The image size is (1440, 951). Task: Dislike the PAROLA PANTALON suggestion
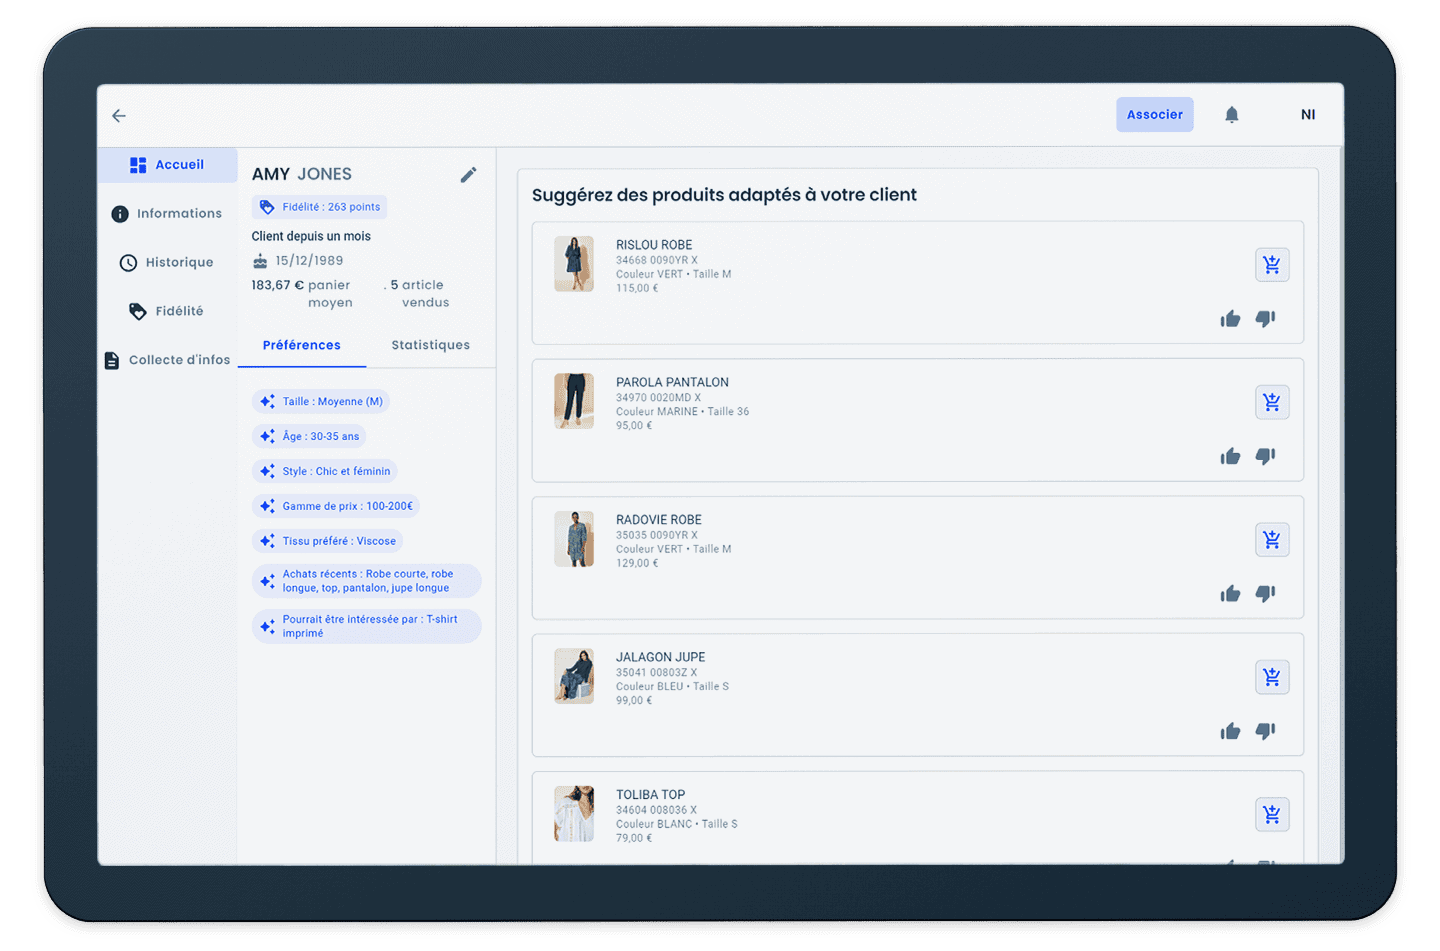(1265, 456)
